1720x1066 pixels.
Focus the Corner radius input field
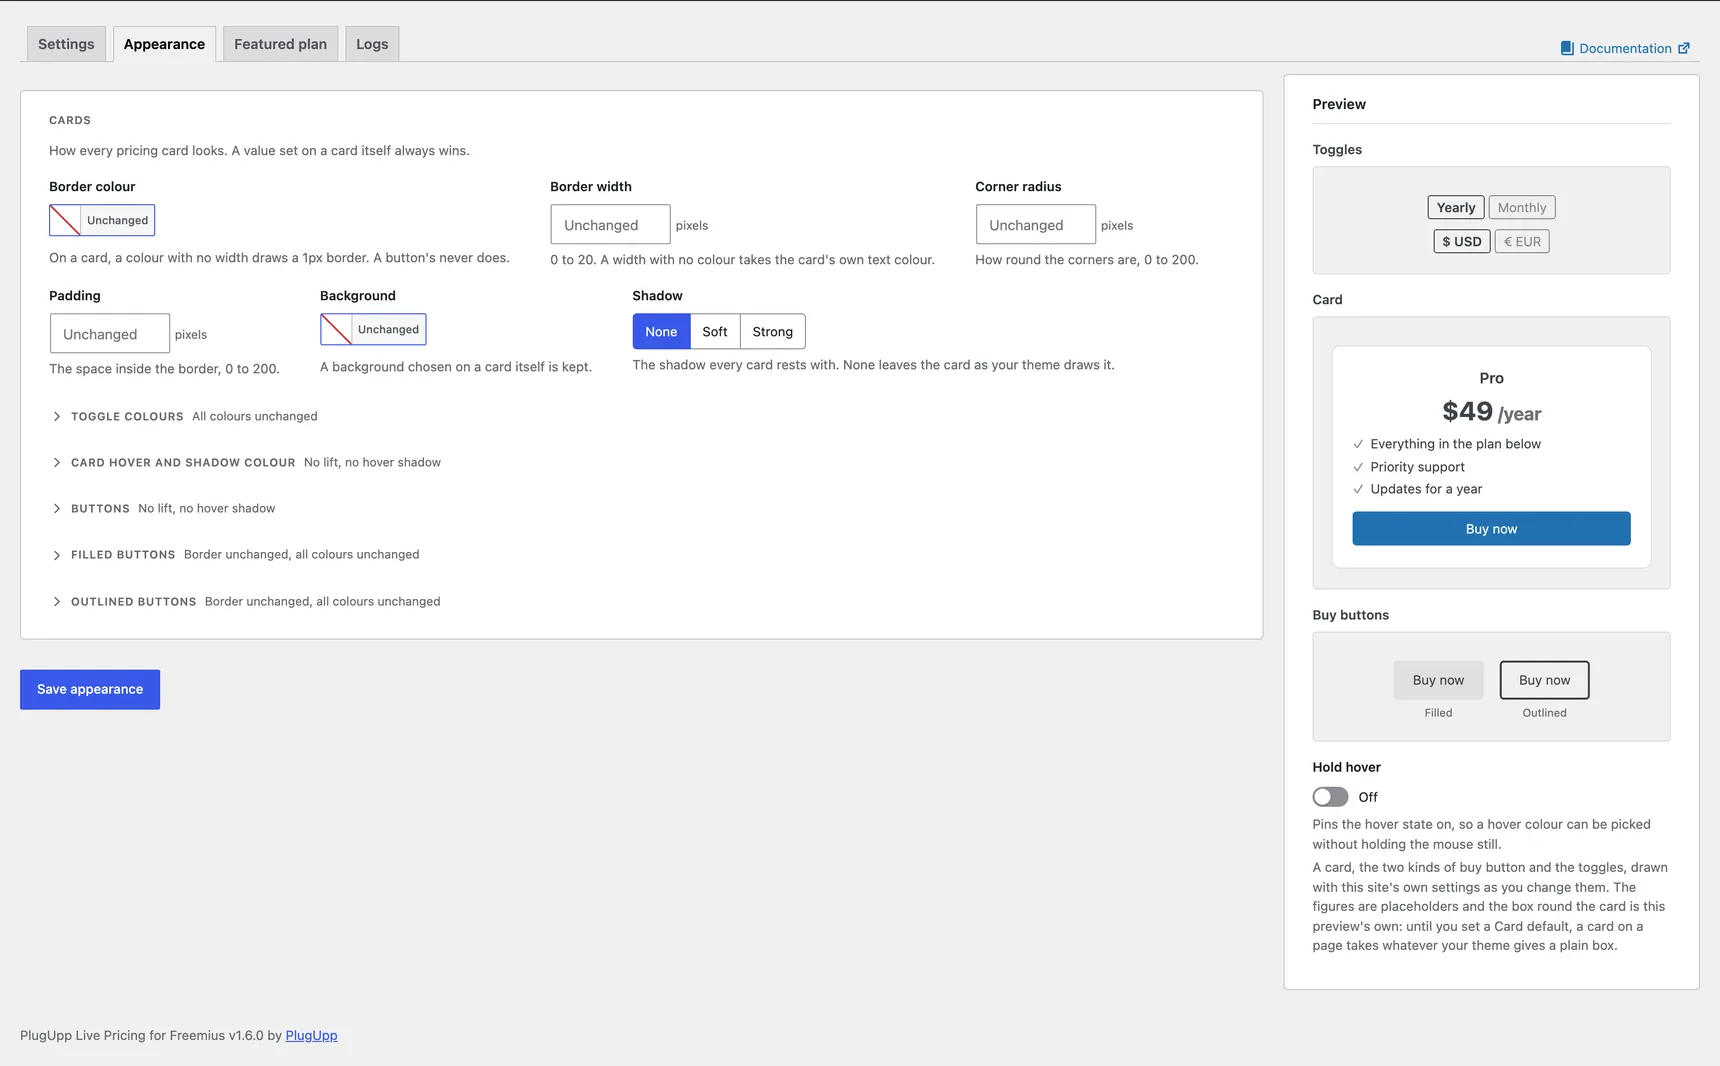[x=1035, y=225]
